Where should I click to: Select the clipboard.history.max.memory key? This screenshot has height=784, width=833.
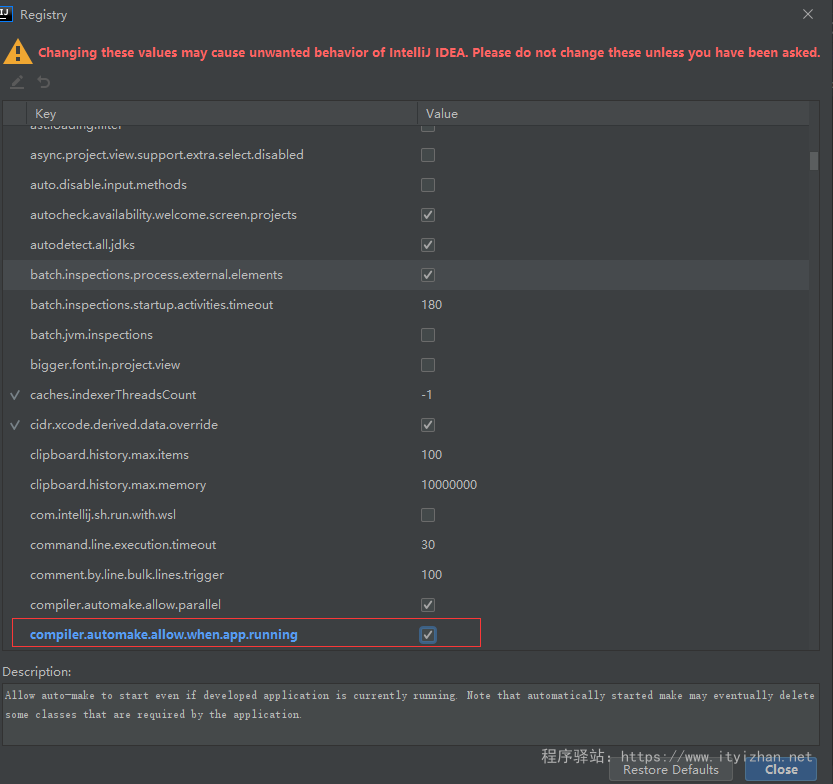click(x=118, y=485)
